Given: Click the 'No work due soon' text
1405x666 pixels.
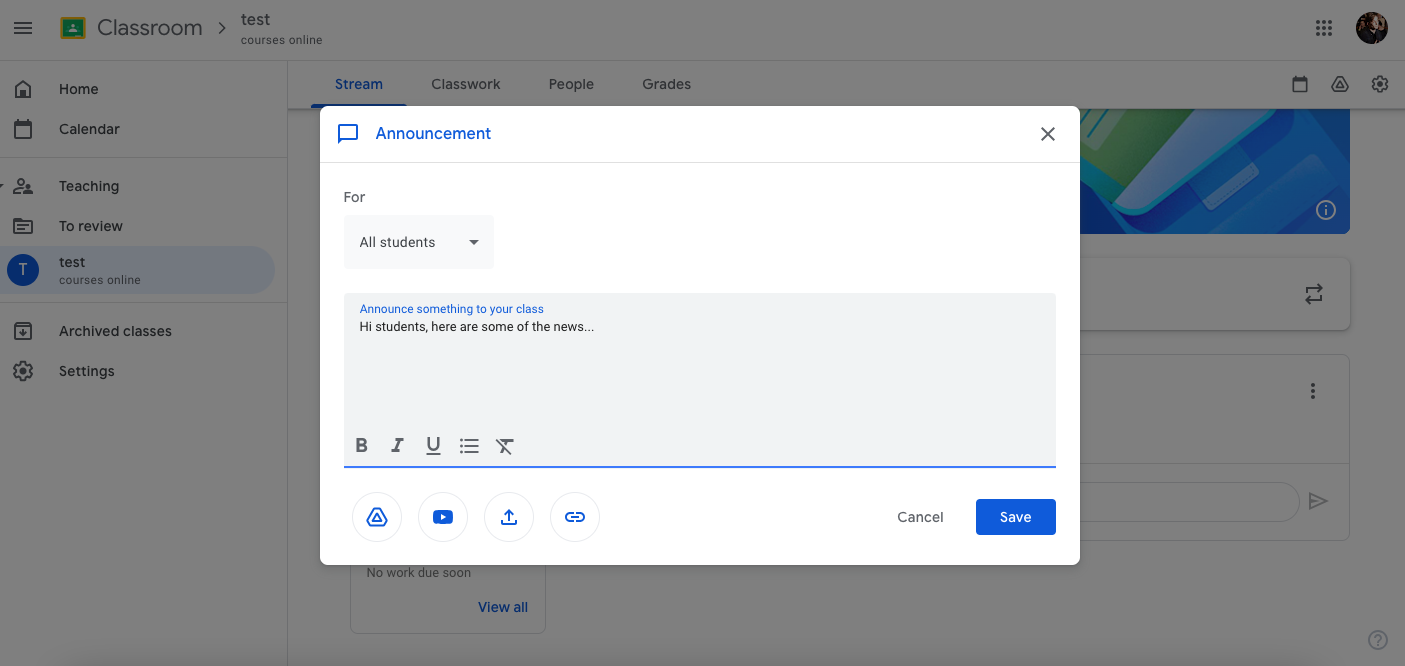Looking at the screenshot, I should 419,573.
